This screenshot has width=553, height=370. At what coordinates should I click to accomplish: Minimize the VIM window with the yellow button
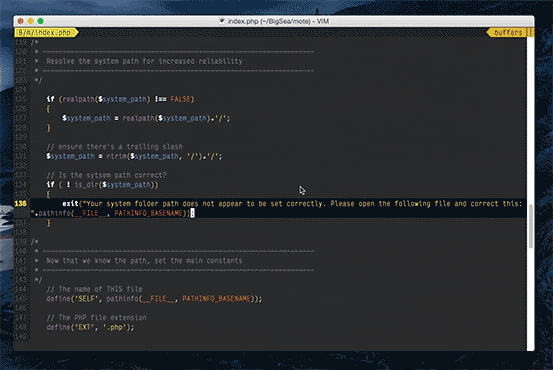click(31, 21)
